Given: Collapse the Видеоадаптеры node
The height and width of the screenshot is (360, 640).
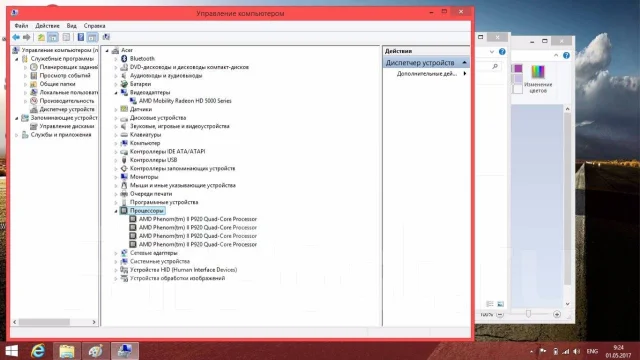Looking at the screenshot, I should coord(116,93).
